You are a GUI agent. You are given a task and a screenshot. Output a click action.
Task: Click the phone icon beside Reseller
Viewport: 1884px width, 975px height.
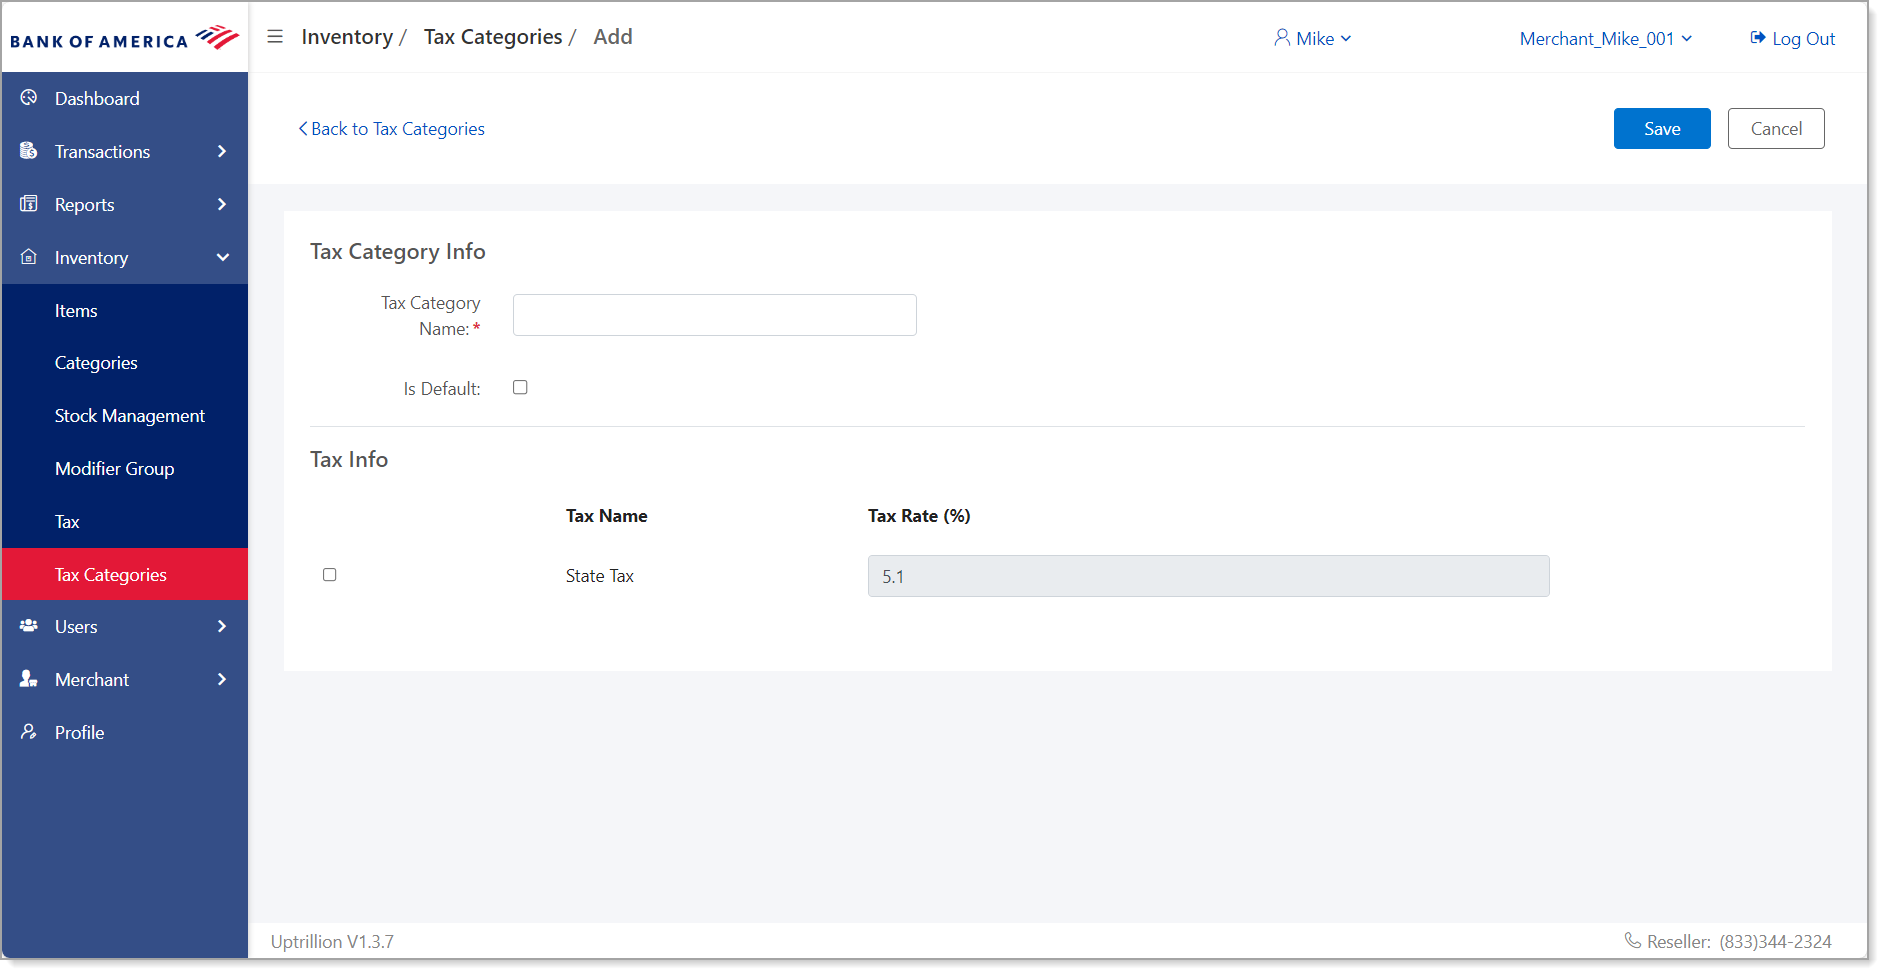click(1632, 940)
